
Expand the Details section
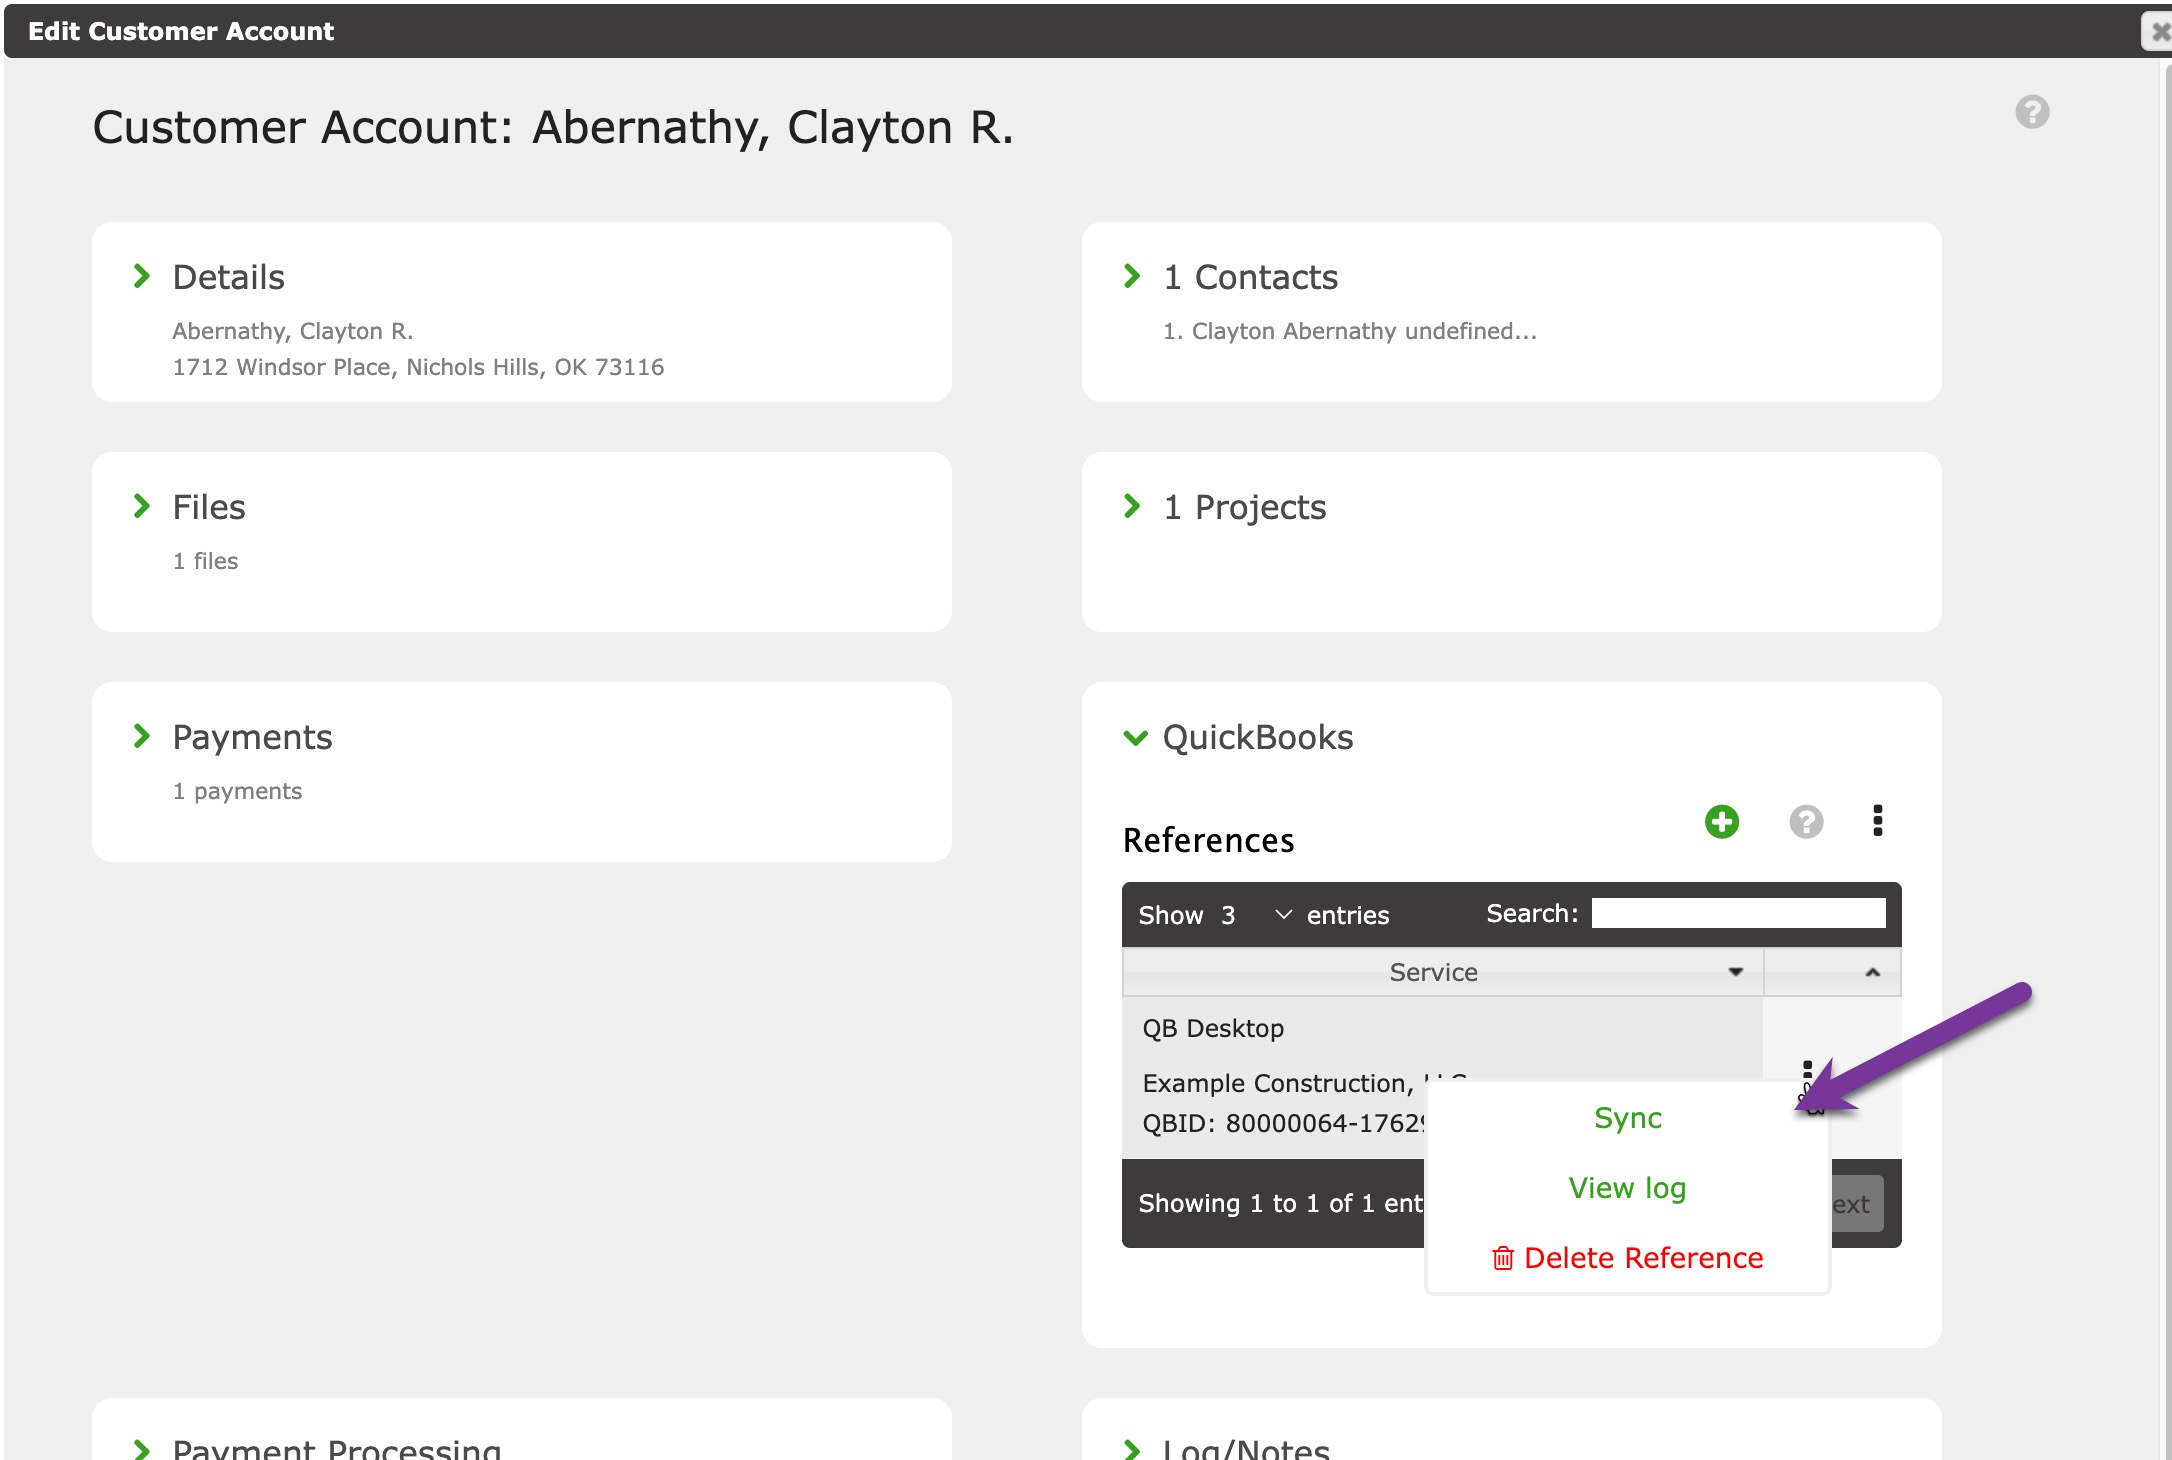click(x=142, y=277)
